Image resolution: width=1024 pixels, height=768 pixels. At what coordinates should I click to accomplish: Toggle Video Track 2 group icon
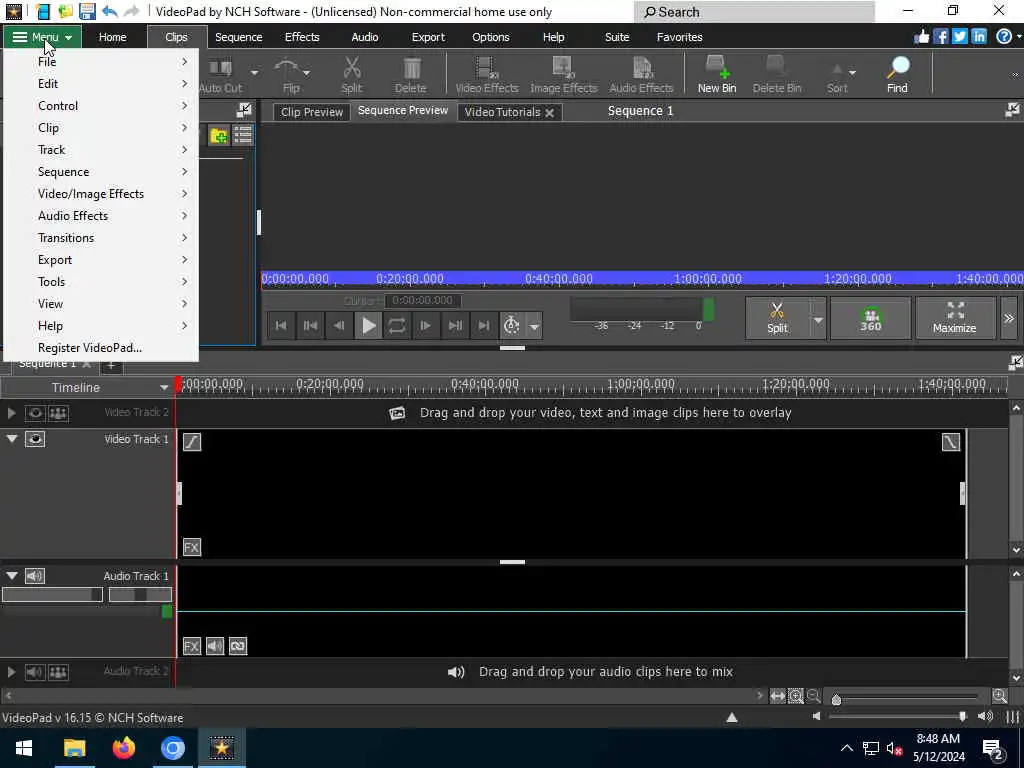click(x=58, y=413)
